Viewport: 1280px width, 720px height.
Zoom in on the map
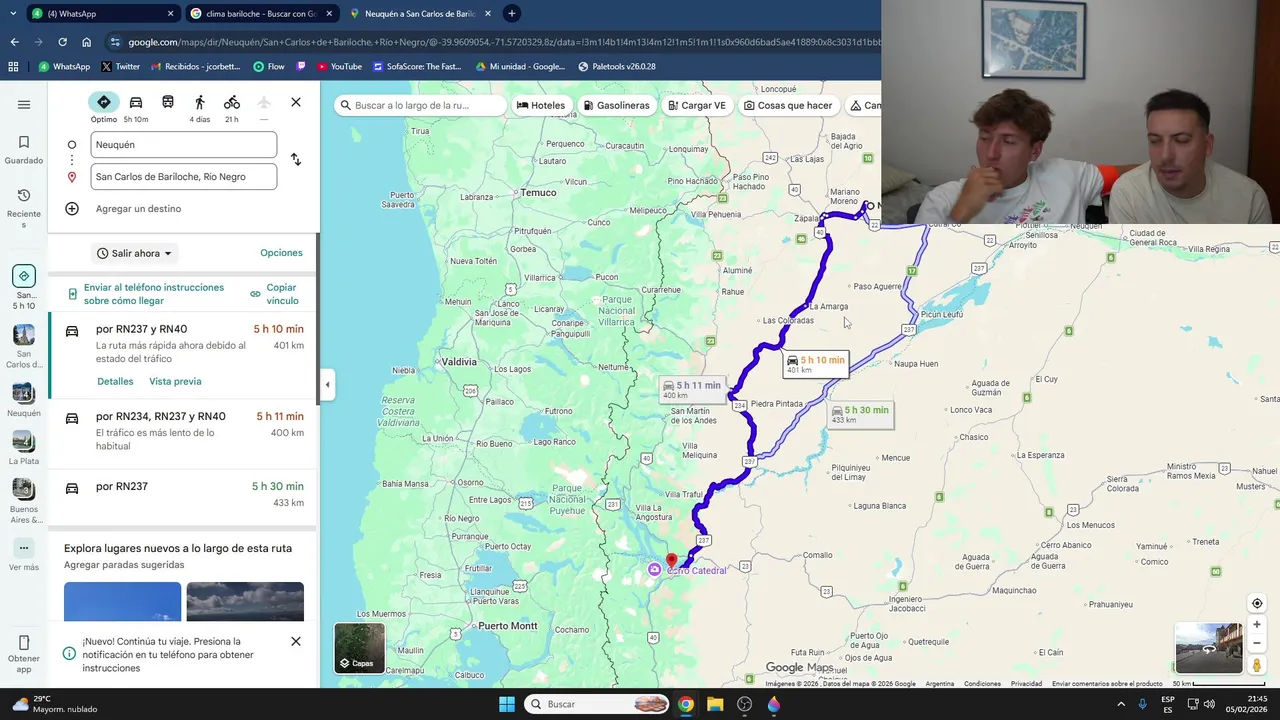[1257, 624]
